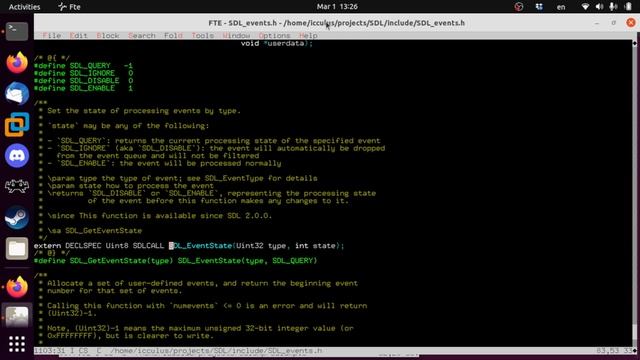This screenshot has width=640, height=360.
Task: Close the FTE window
Action: pyautogui.click(x=631, y=22)
